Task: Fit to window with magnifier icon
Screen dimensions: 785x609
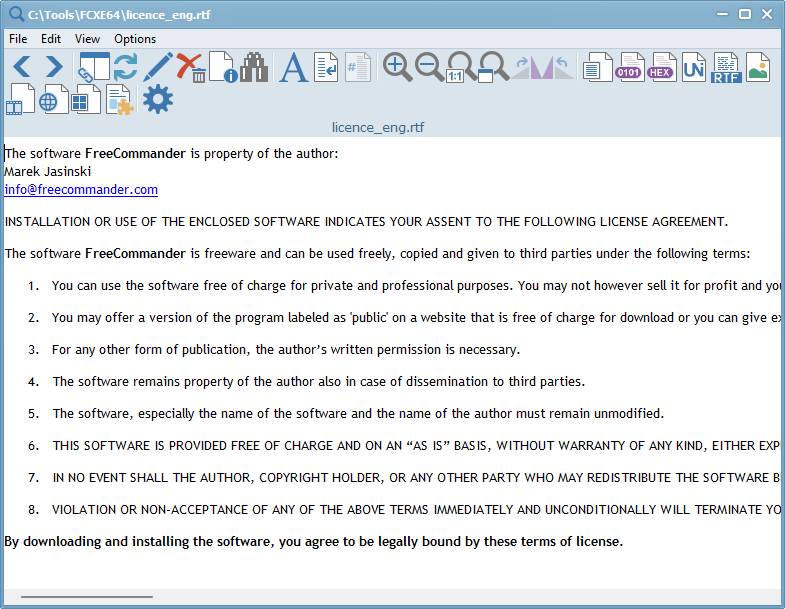Action: (x=494, y=67)
